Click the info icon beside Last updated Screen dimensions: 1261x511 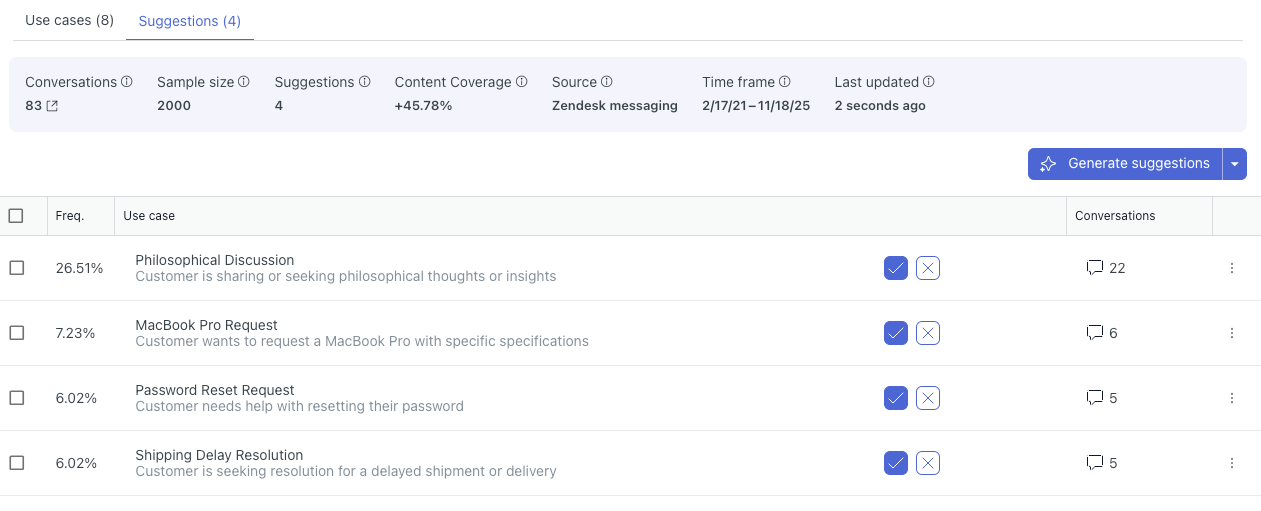tap(929, 82)
